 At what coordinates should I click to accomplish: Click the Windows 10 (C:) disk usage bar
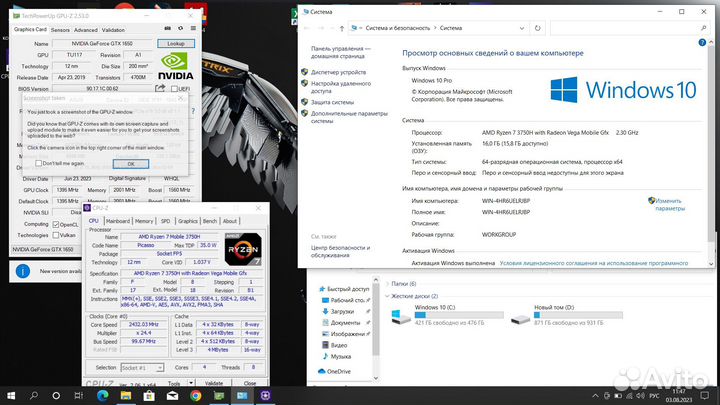[459, 315]
